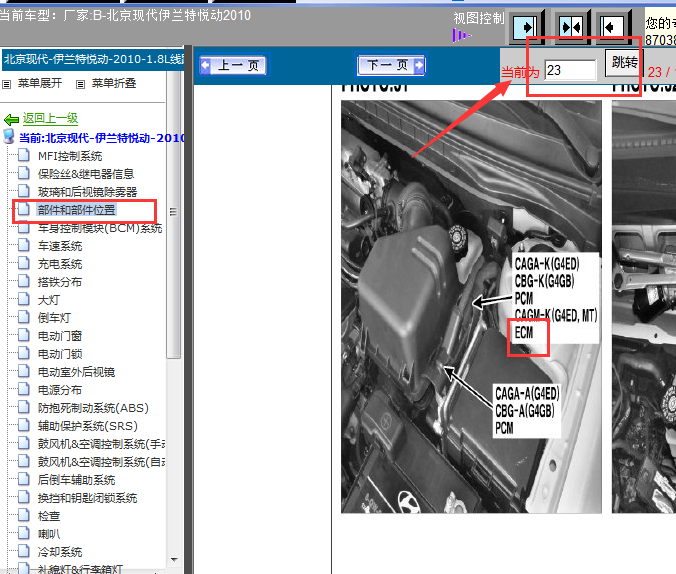
Task: Open 喇叭 tree item
Action: [x=48, y=534]
